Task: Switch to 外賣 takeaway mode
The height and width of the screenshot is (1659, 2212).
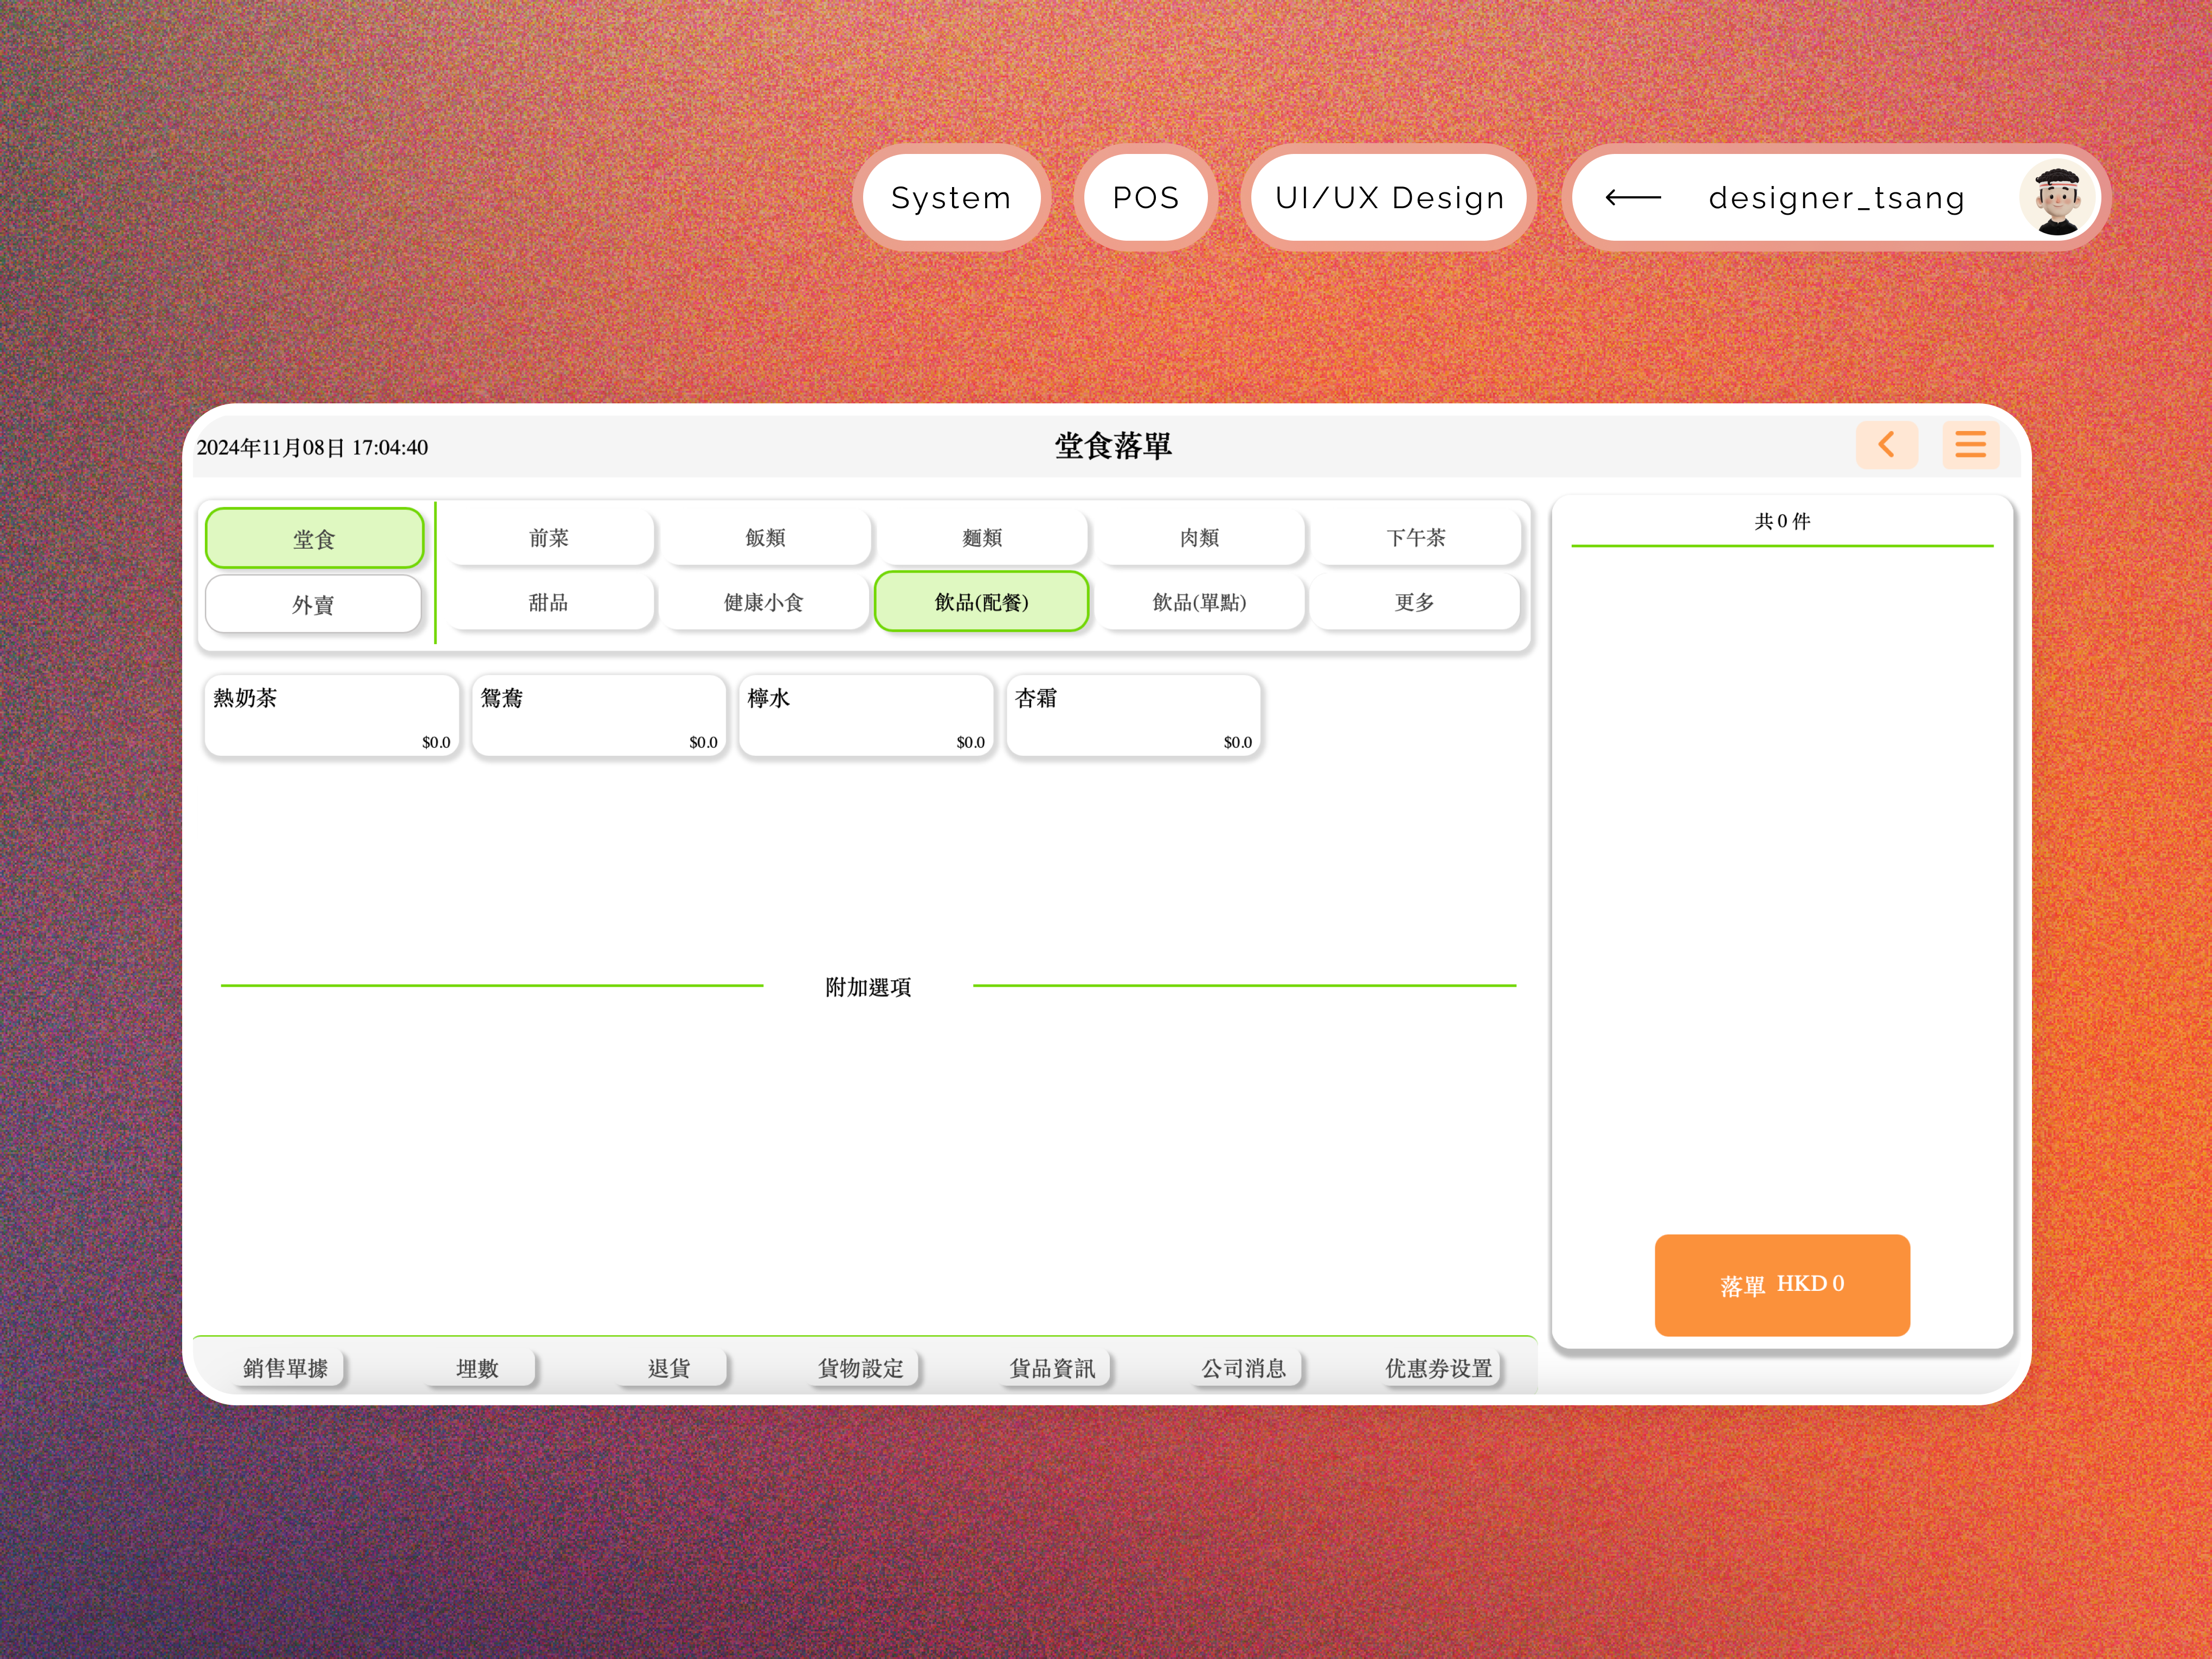Action: (x=313, y=603)
